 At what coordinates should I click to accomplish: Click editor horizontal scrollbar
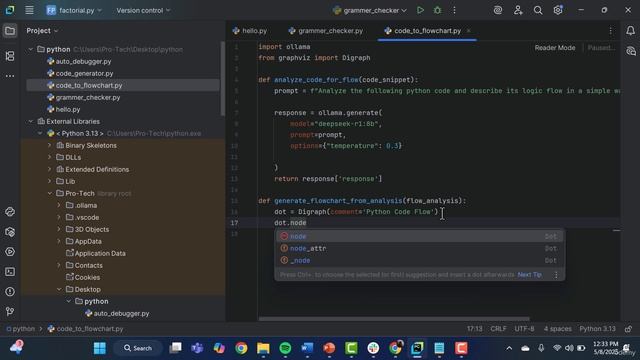tap(394, 319)
